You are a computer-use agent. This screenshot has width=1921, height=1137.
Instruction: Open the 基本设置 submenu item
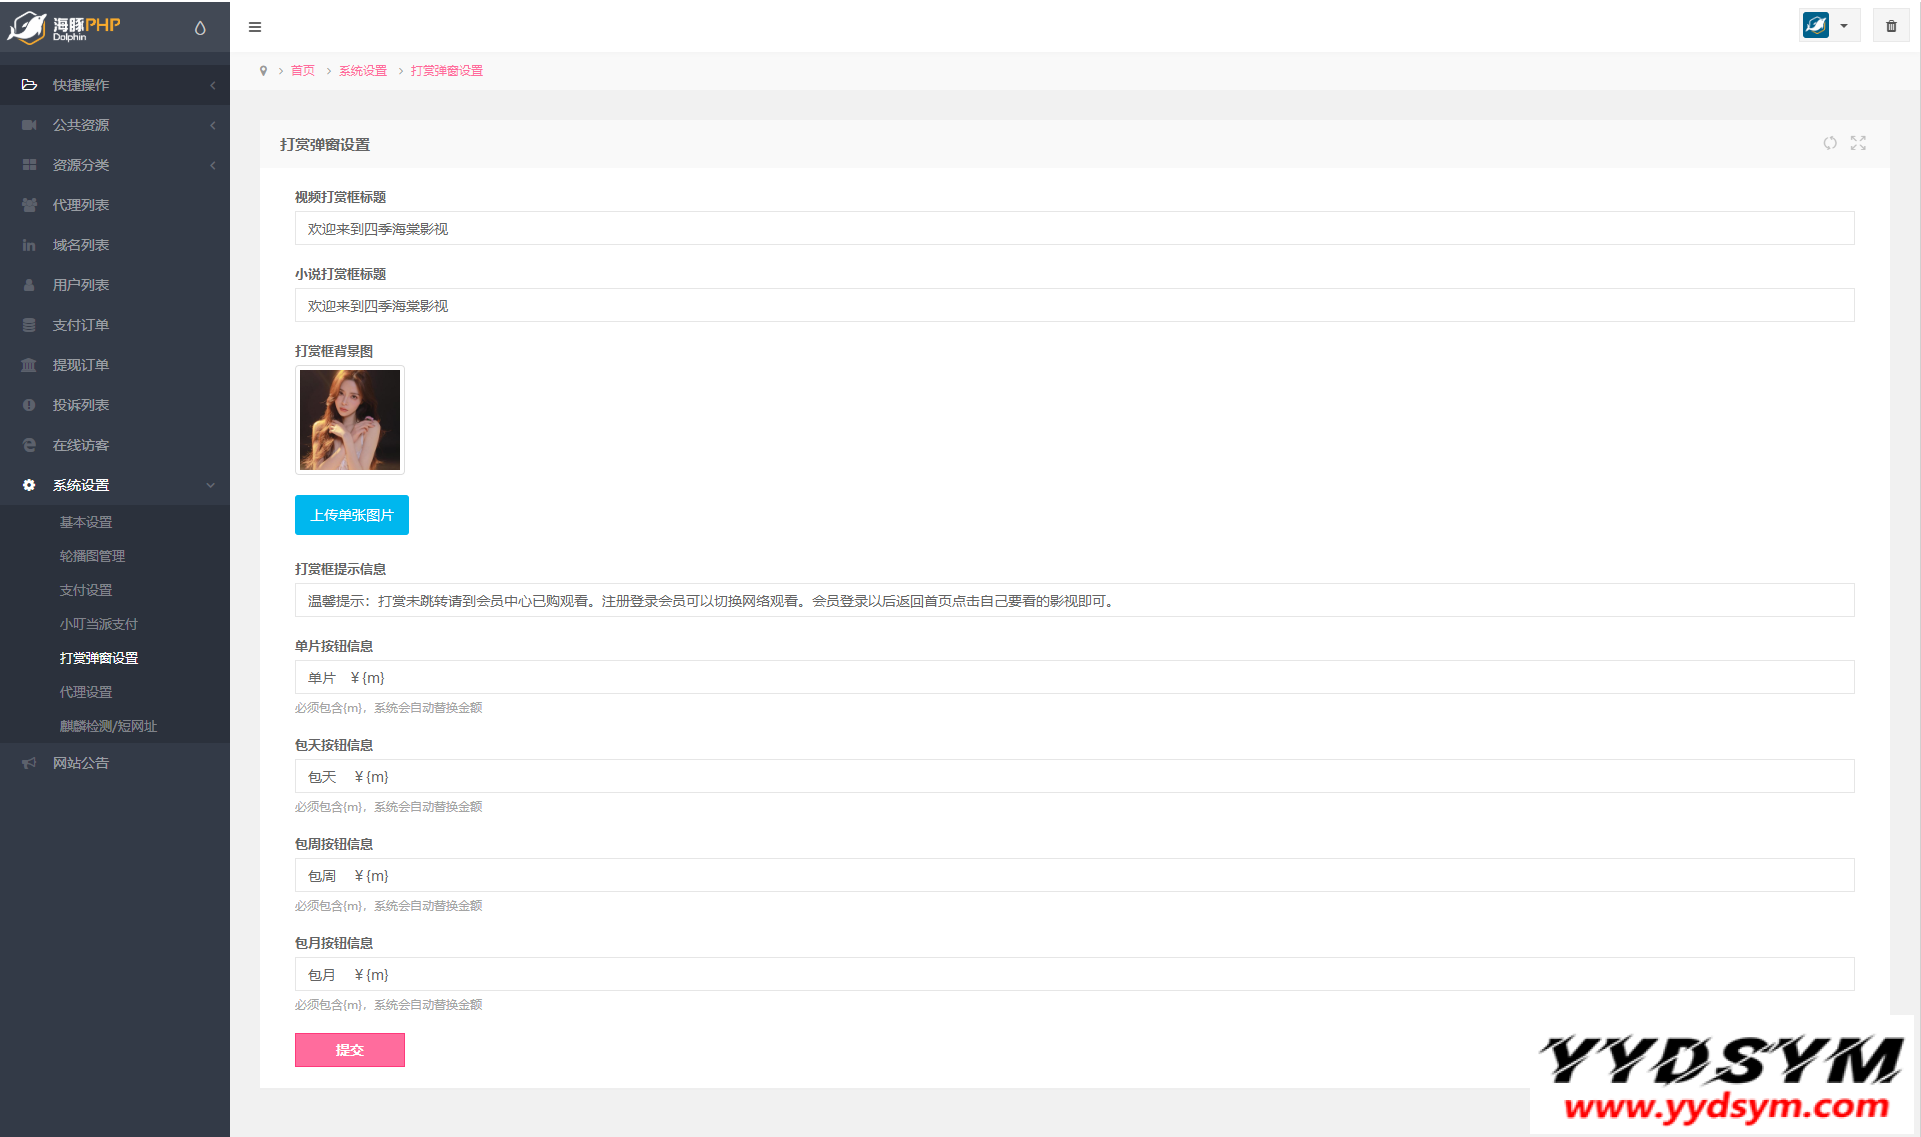click(86, 522)
